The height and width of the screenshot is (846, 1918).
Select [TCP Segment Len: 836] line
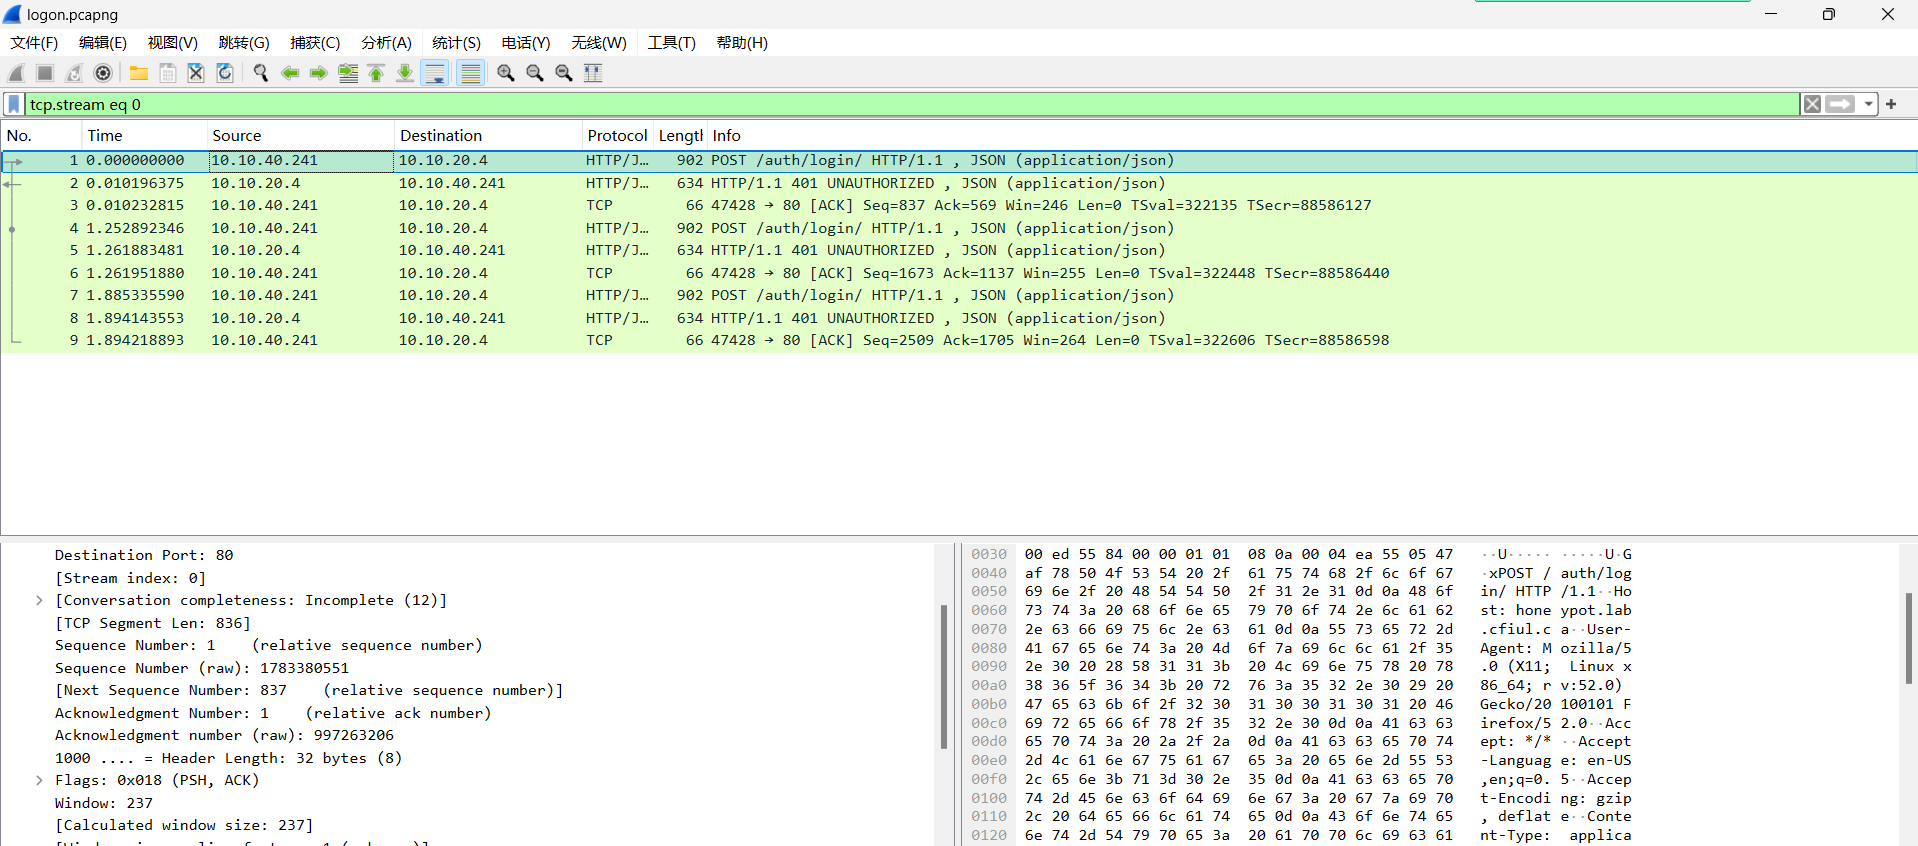coord(153,623)
